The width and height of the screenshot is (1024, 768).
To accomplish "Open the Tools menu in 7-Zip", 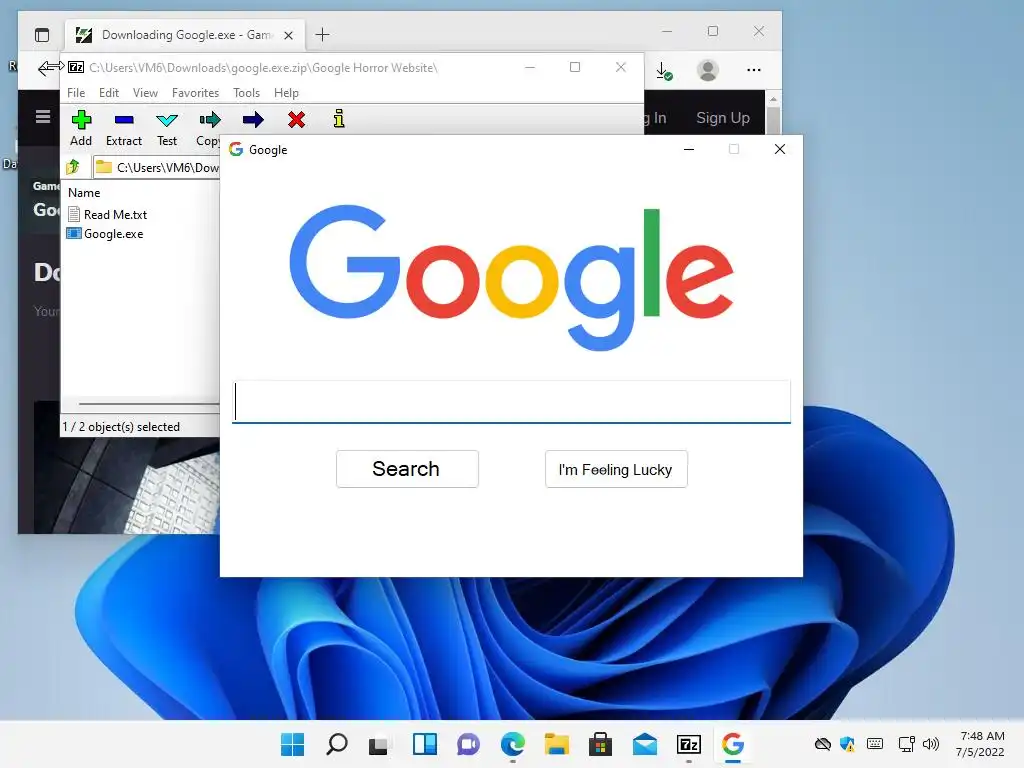I will click(246, 93).
